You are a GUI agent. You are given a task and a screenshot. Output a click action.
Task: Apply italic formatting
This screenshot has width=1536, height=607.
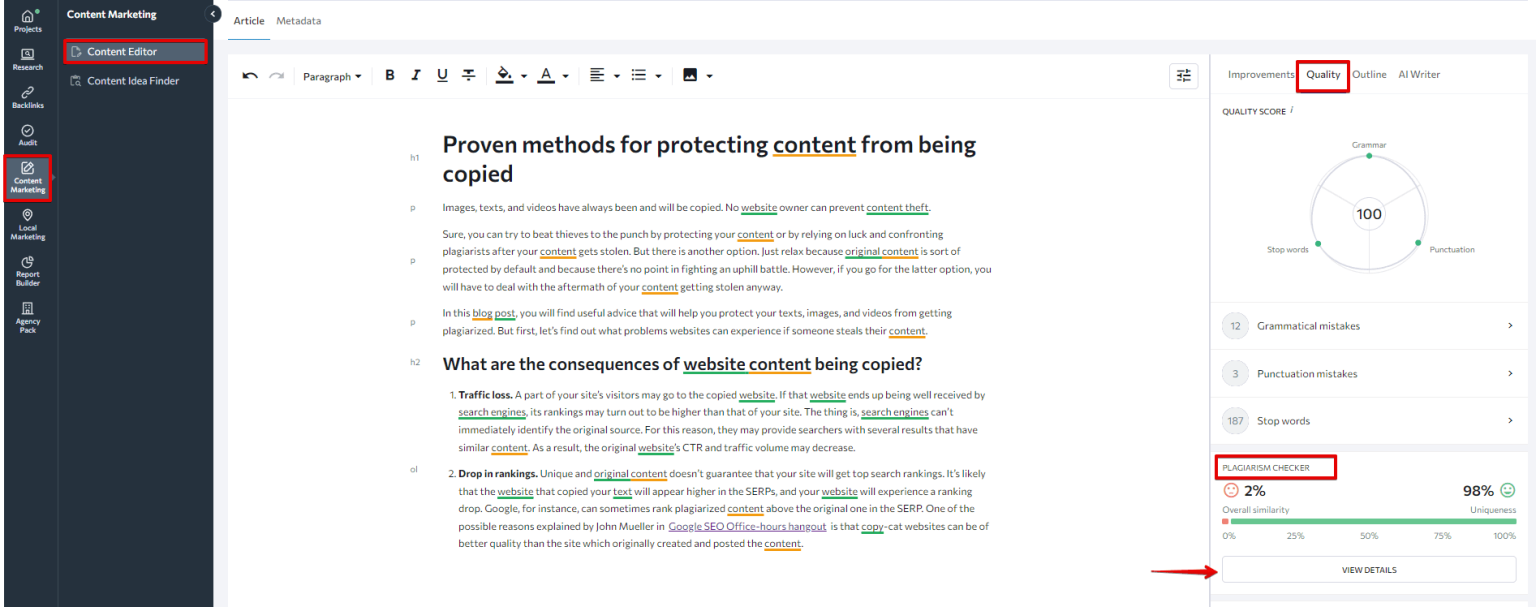tap(416, 75)
